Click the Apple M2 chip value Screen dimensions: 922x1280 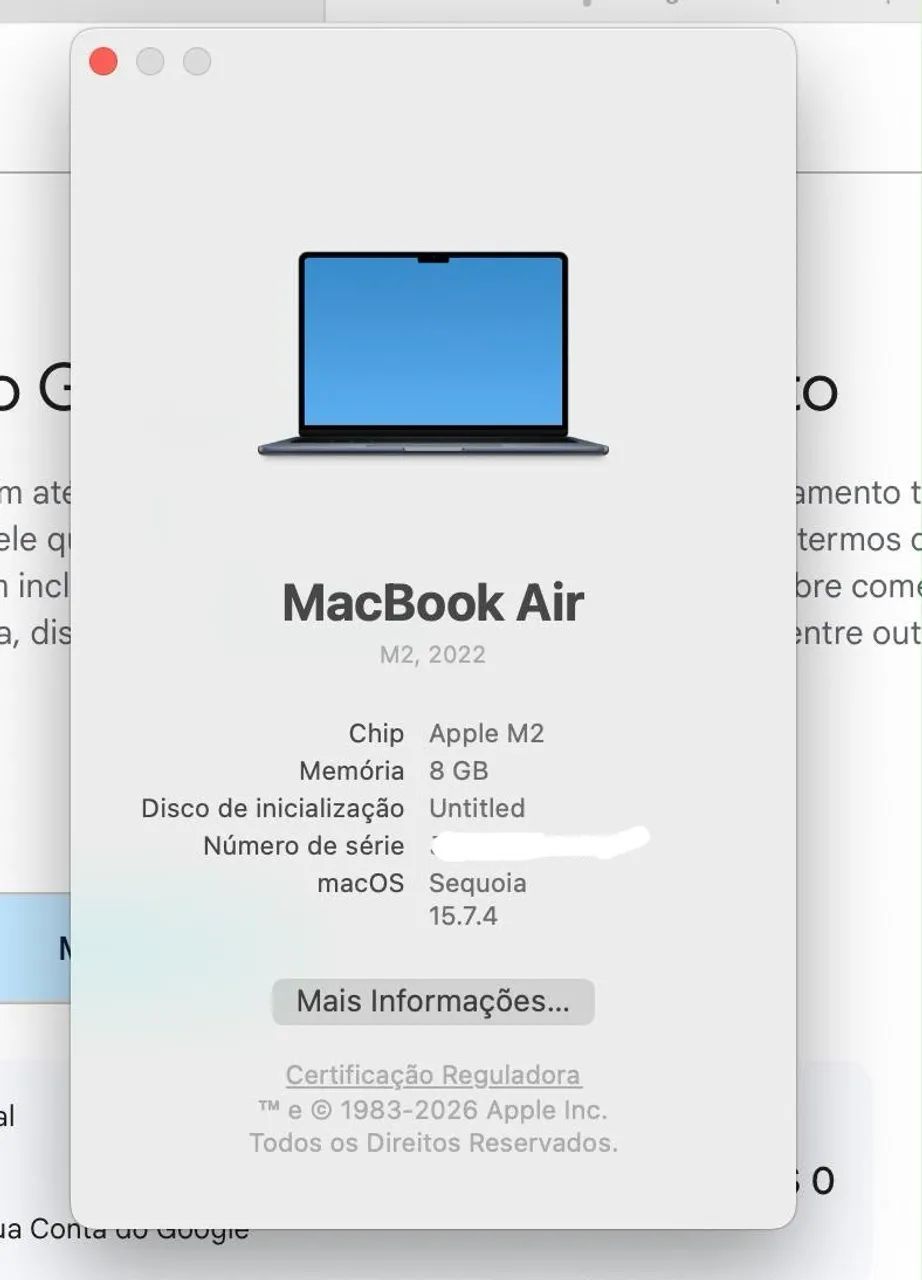click(x=487, y=733)
